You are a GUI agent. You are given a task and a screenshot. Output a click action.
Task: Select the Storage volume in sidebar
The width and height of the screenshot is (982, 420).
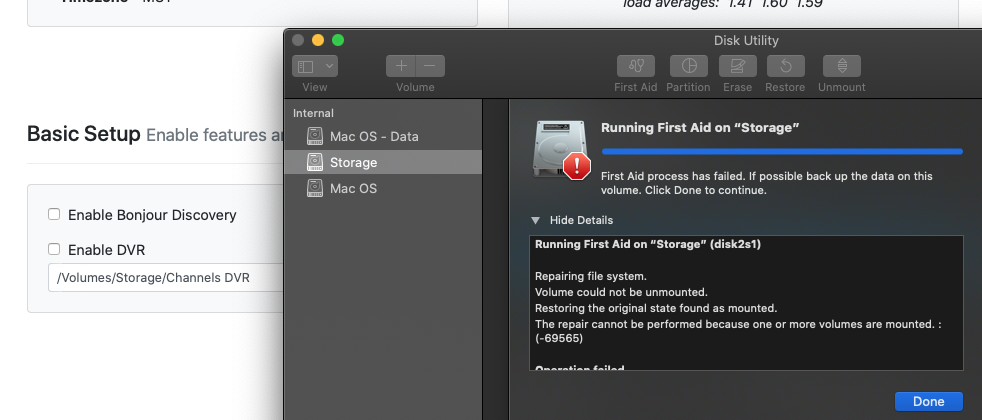(353, 162)
